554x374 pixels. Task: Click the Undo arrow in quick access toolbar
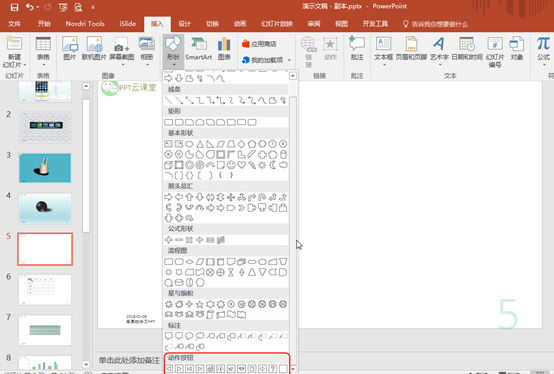pyautogui.click(x=30, y=7)
